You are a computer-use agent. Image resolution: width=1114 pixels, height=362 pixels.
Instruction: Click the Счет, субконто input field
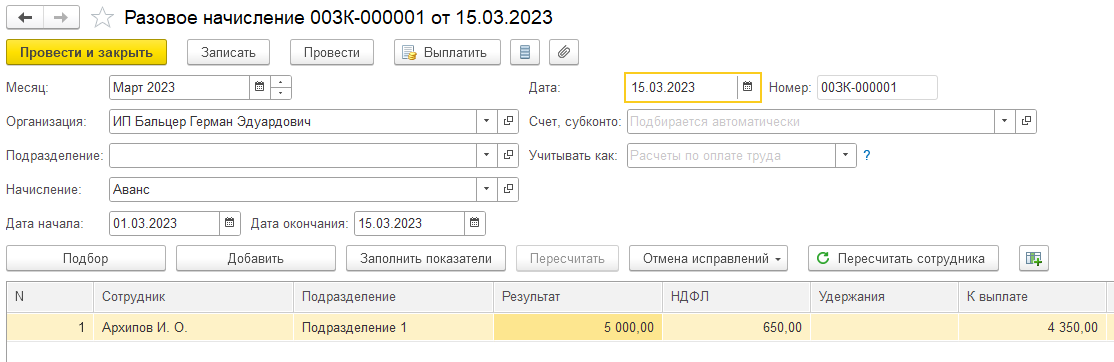click(811, 121)
